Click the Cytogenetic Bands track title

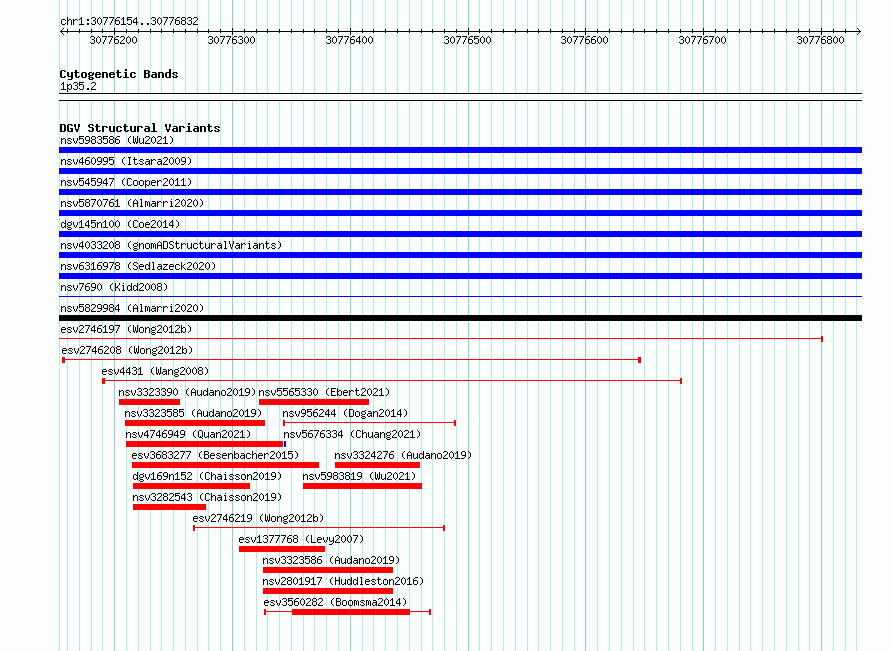tap(119, 74)
